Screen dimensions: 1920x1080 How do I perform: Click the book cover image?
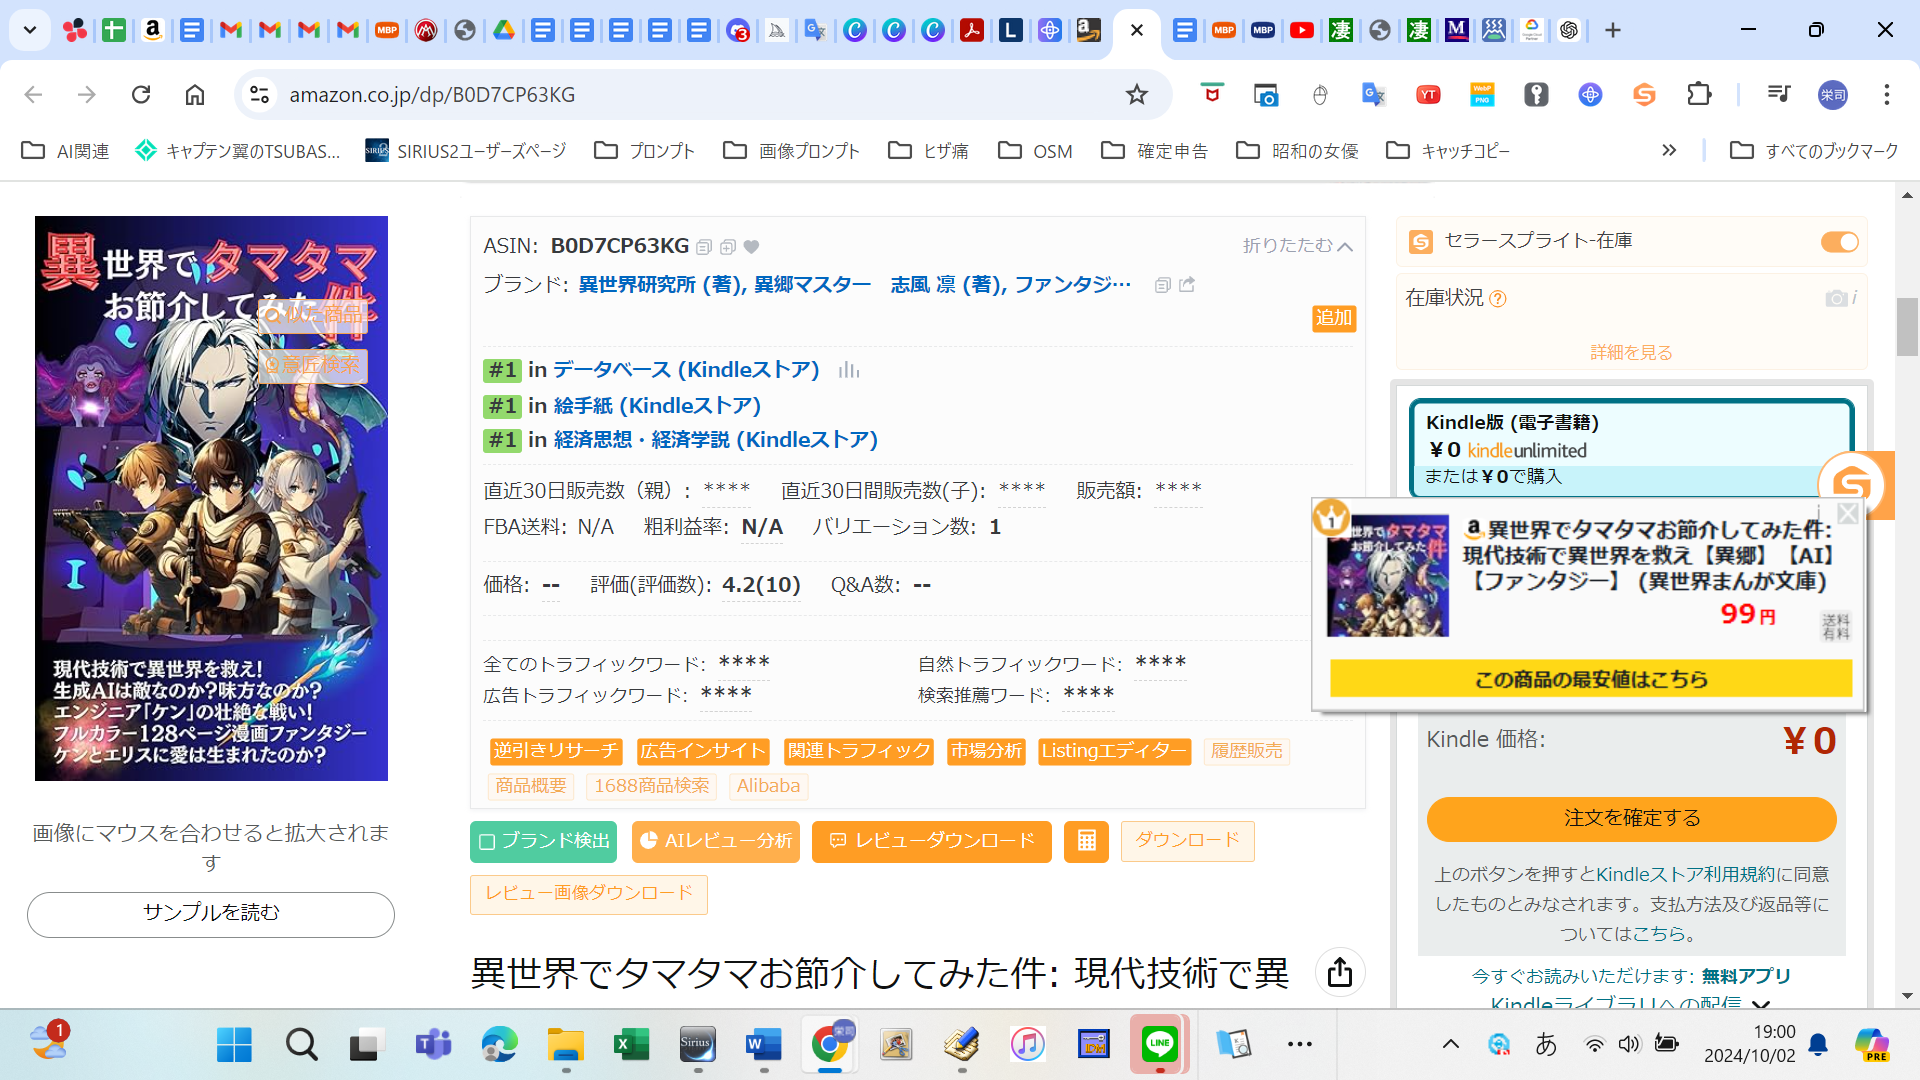pyautogui.click(x=211, y=498)
